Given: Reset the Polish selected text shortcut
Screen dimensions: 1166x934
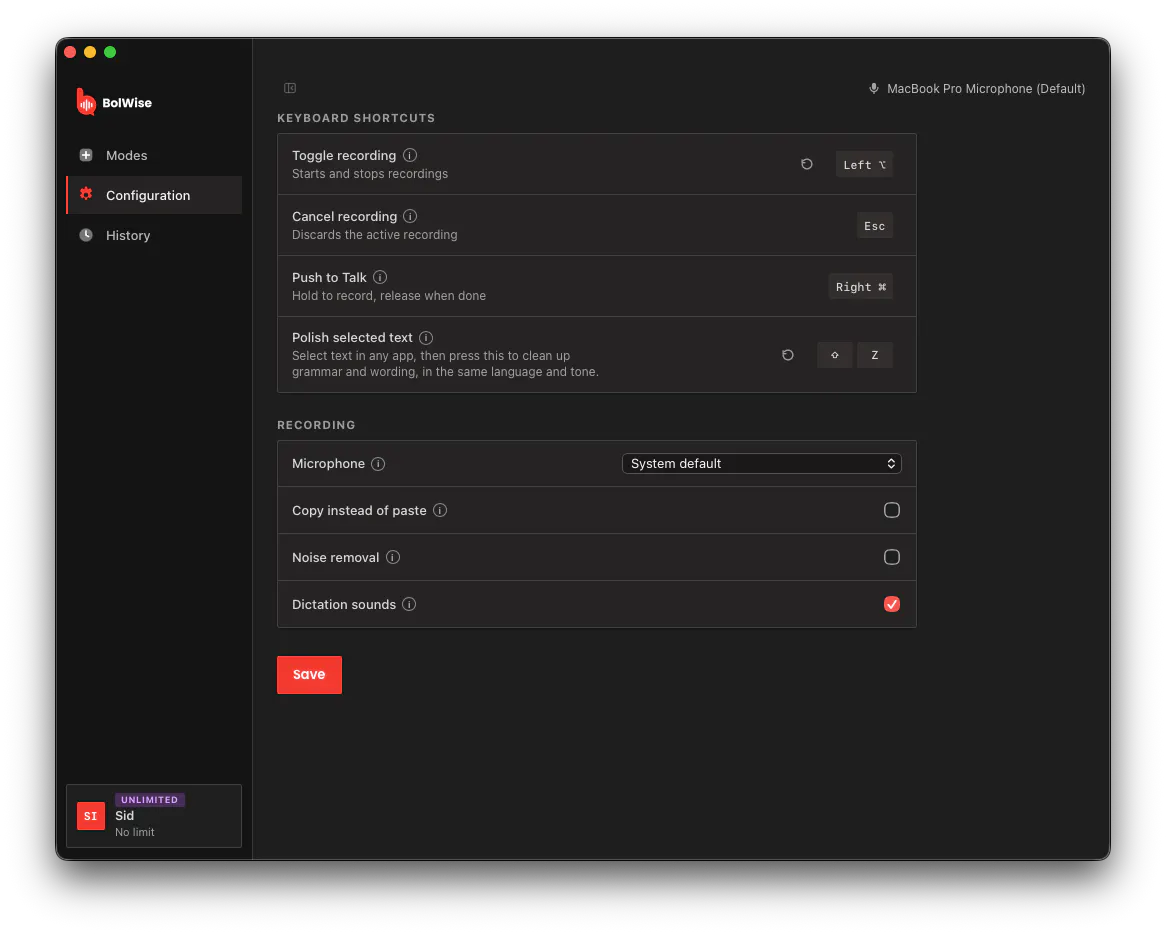Looking at the screenshot, I should (787, 355).
